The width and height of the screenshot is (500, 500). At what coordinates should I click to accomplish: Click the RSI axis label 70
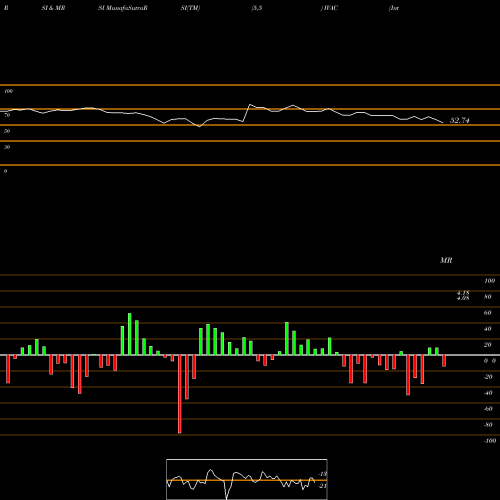(7, 115)
